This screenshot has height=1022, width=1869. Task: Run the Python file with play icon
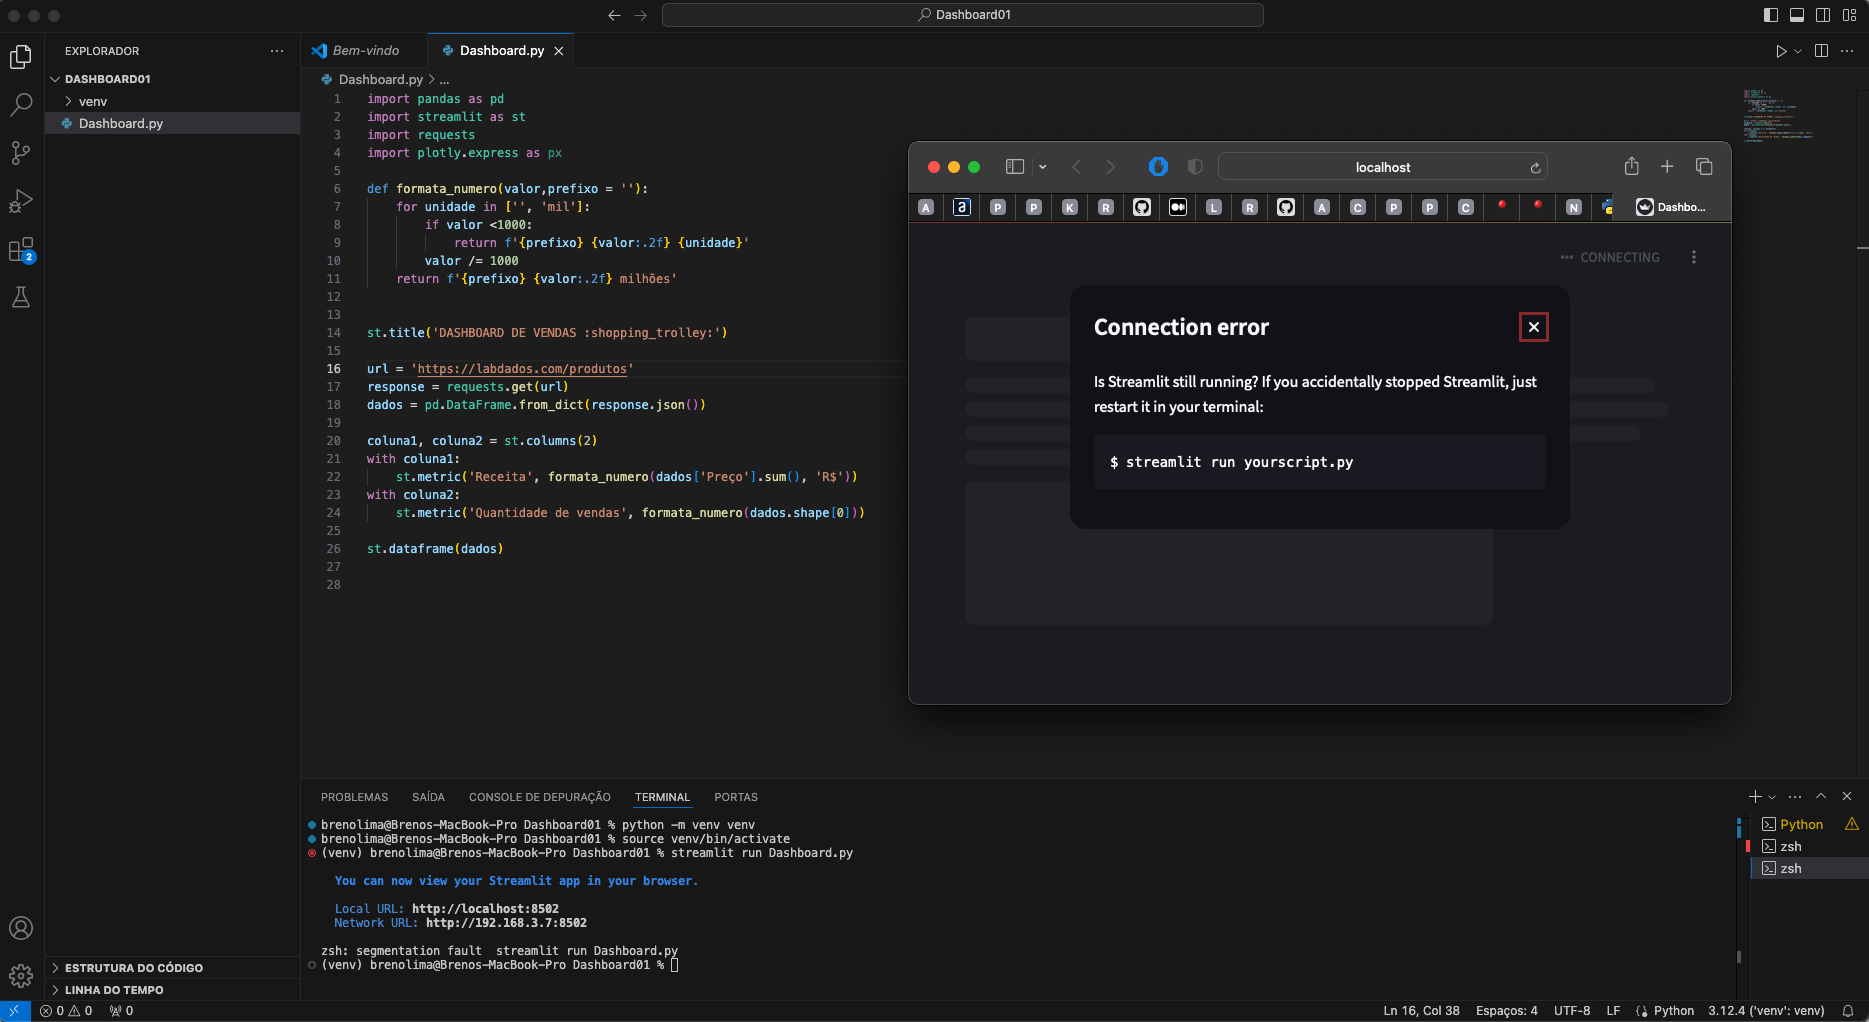[x=1781, y=51]
